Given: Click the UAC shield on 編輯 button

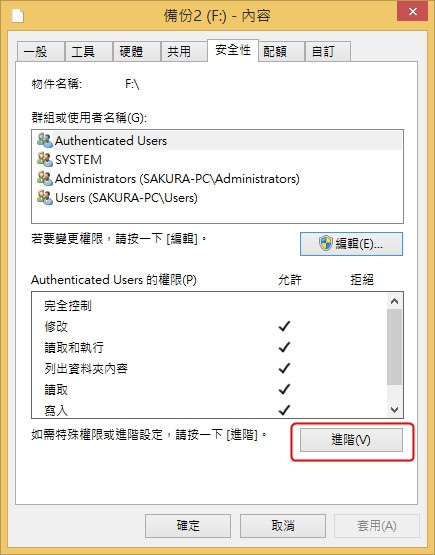Looking at the screenshot, I should [x=326, y=244].
